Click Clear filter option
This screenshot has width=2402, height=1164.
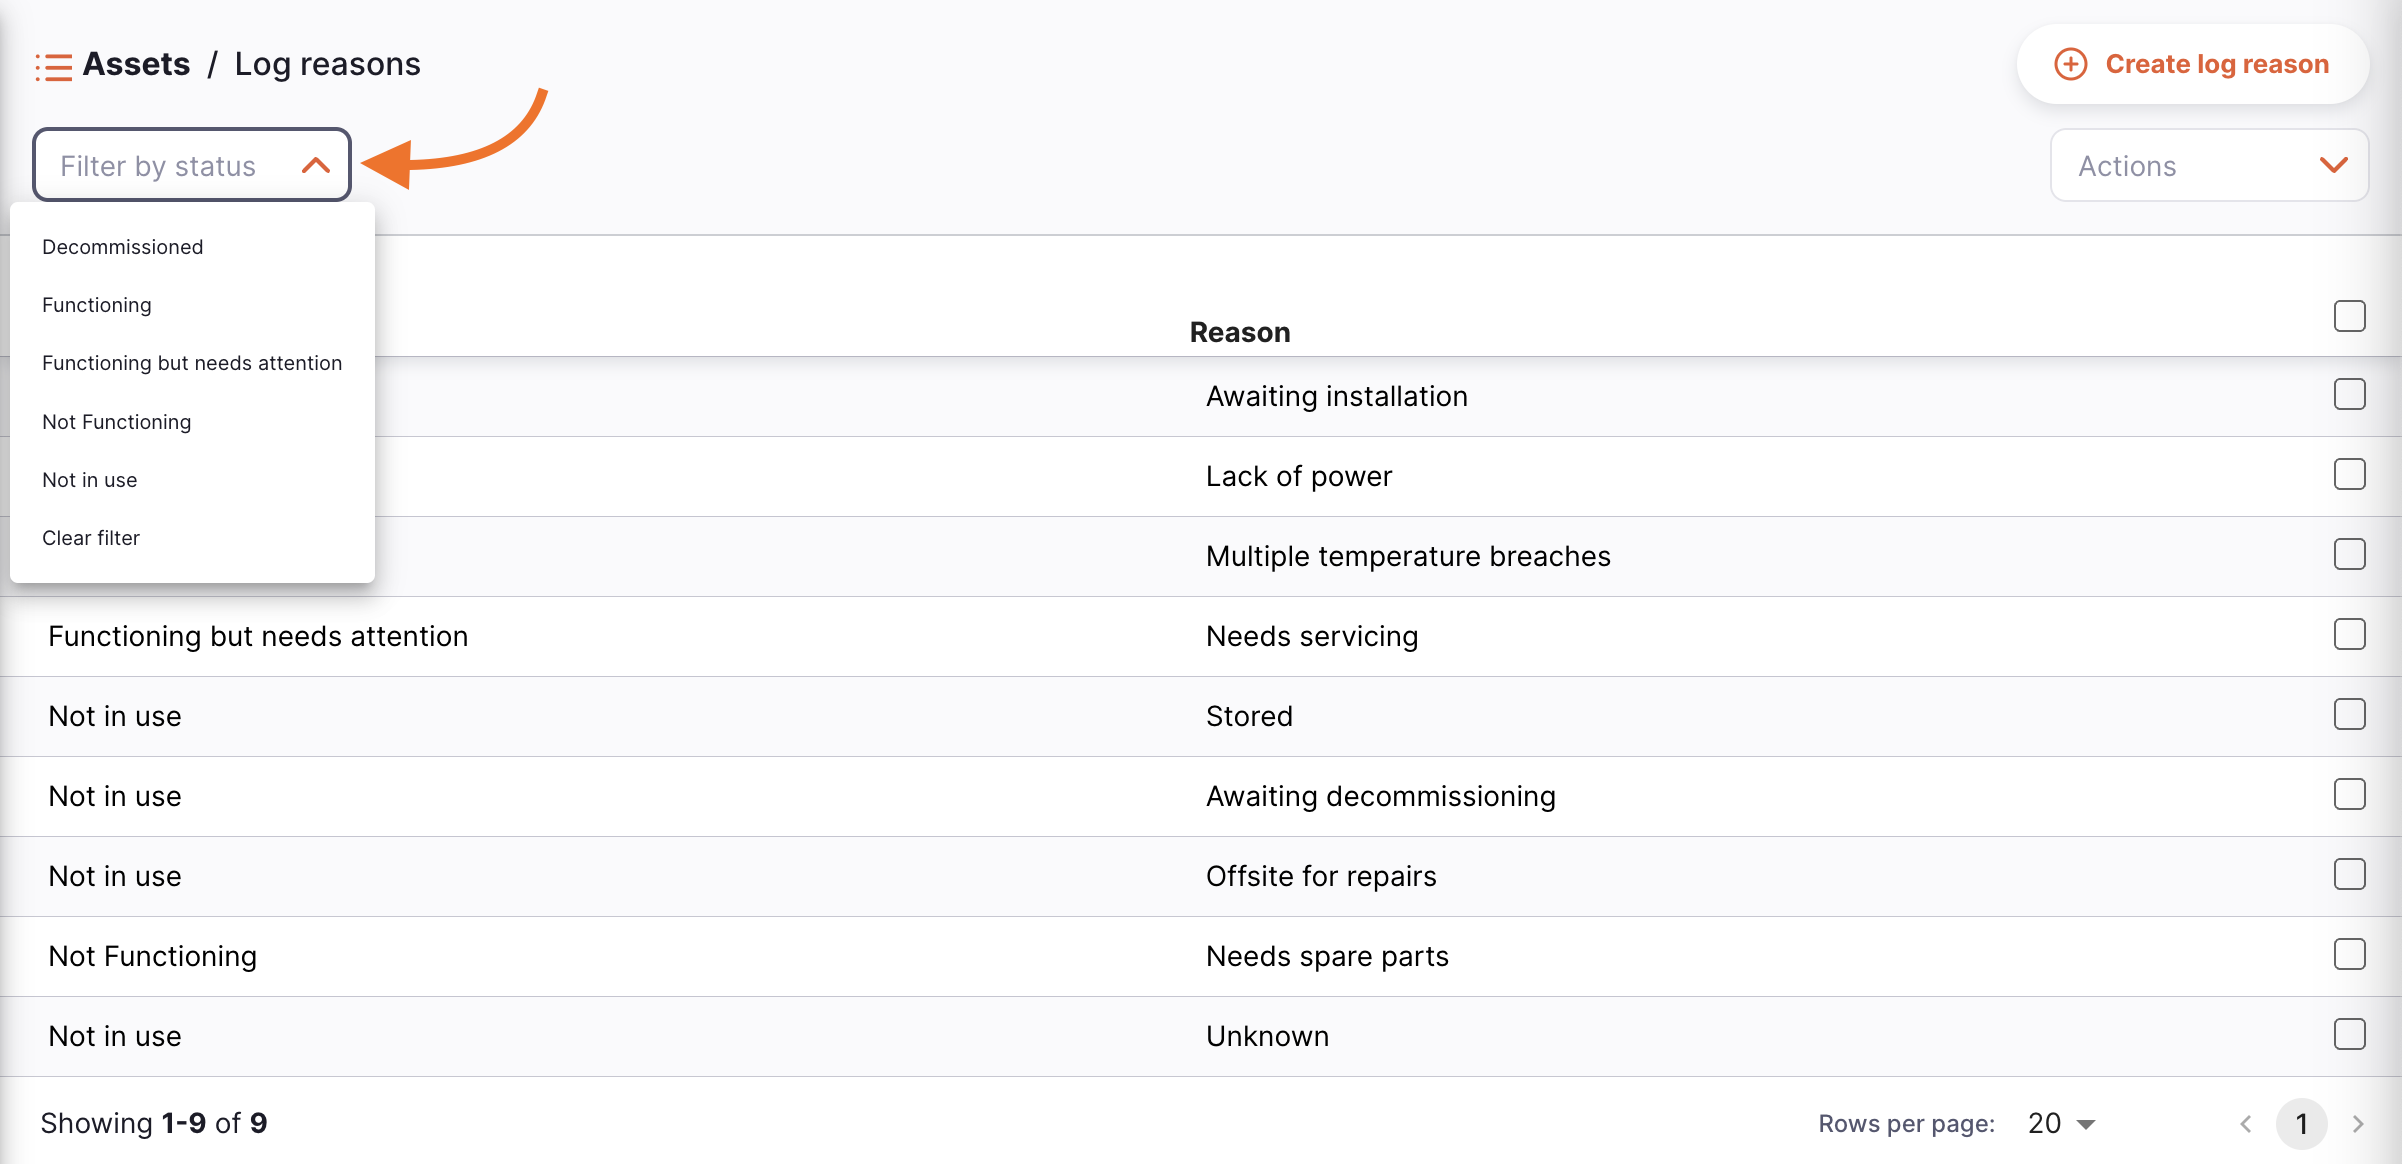91,538
